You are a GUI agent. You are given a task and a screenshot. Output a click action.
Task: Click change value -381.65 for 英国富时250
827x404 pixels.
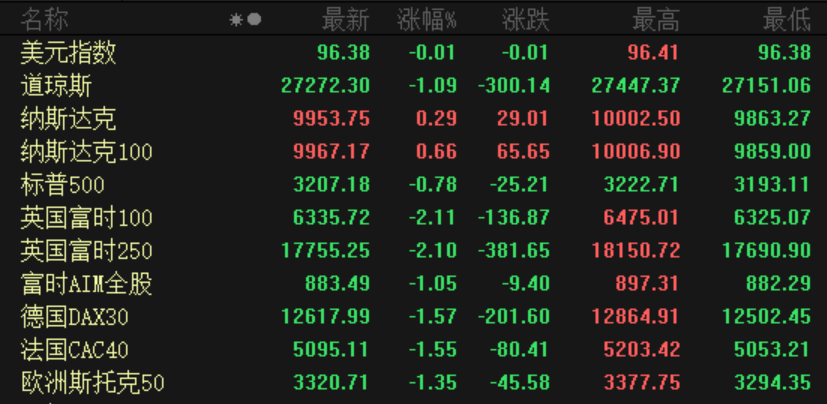coord(514,251)
